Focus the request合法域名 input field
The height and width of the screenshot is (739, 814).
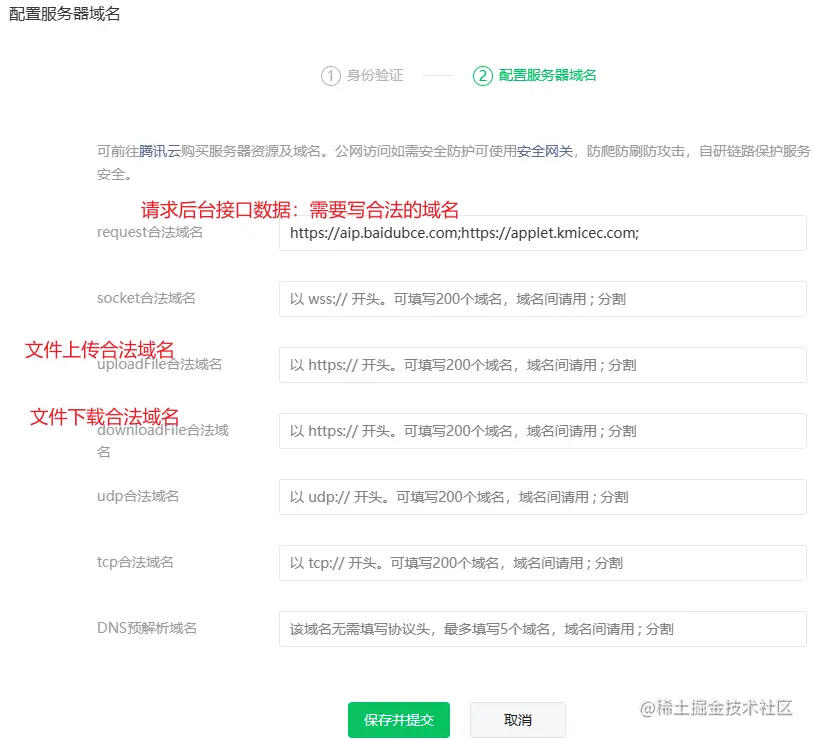click(x=542, y=233)
